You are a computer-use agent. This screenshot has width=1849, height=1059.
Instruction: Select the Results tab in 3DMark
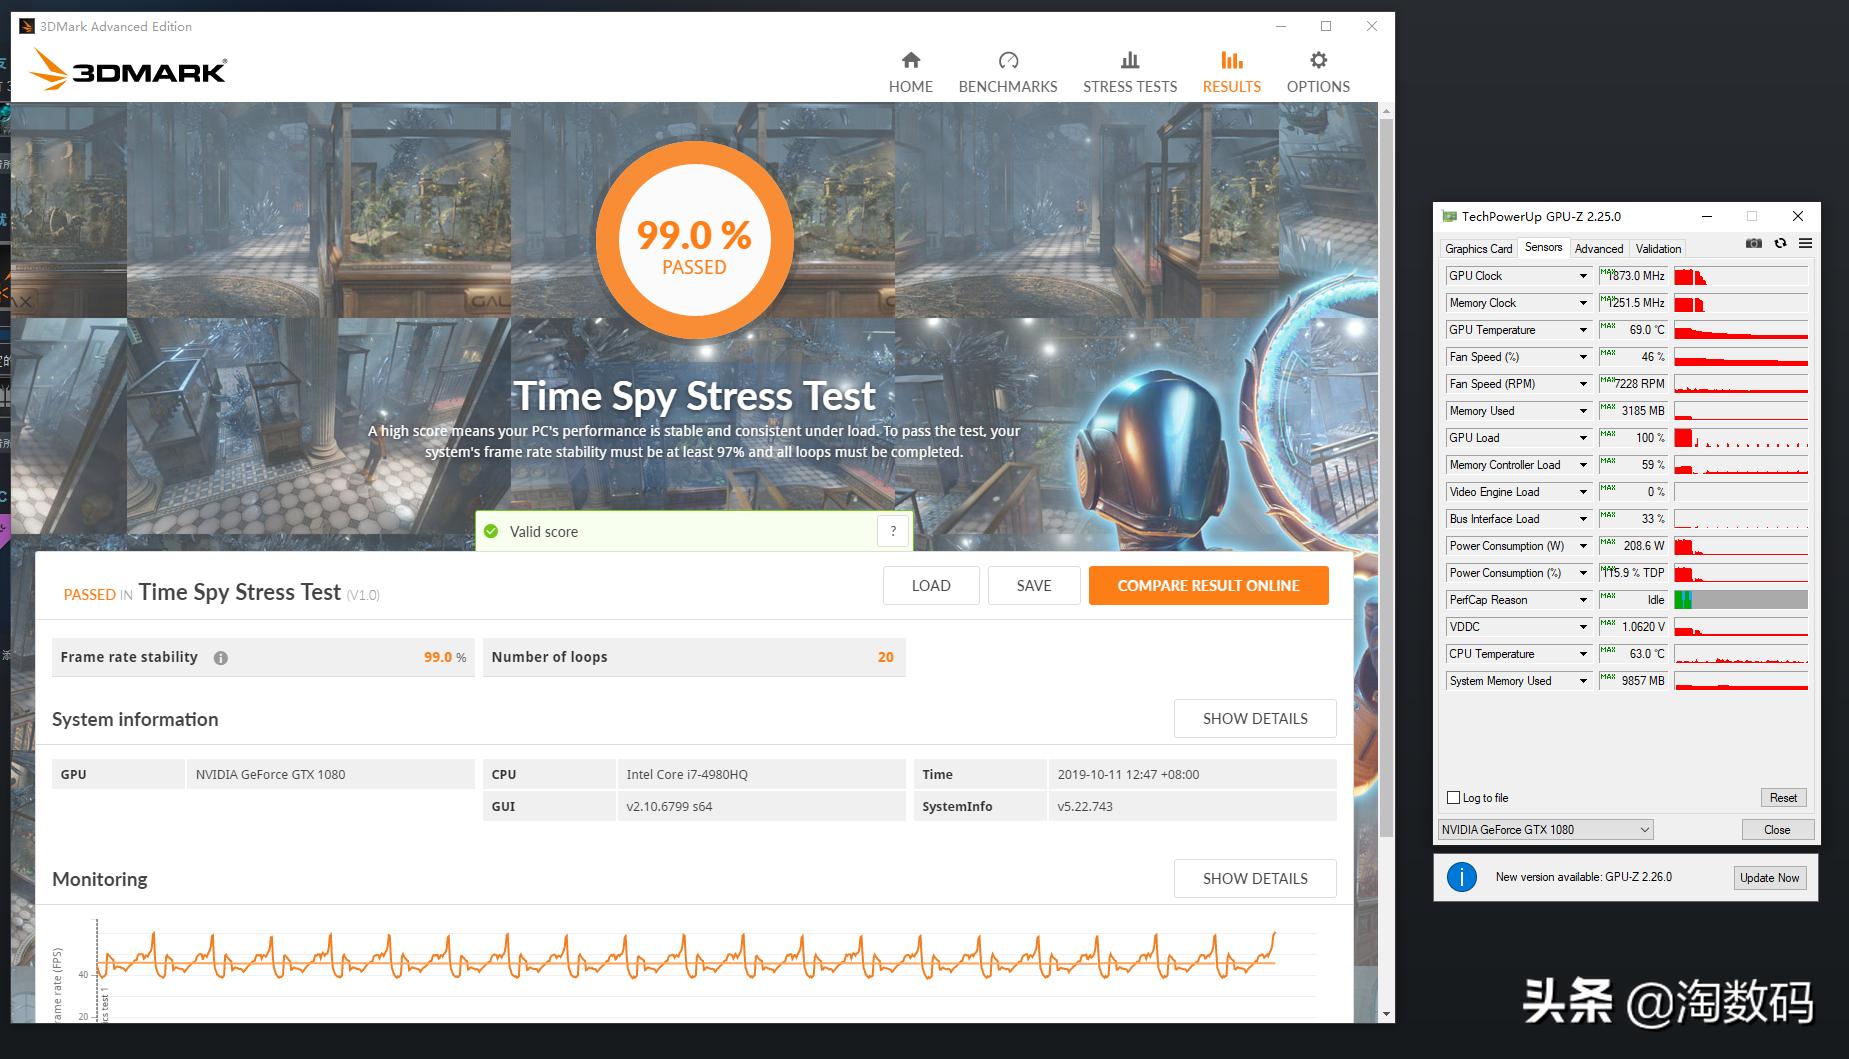pos(1231,73)
